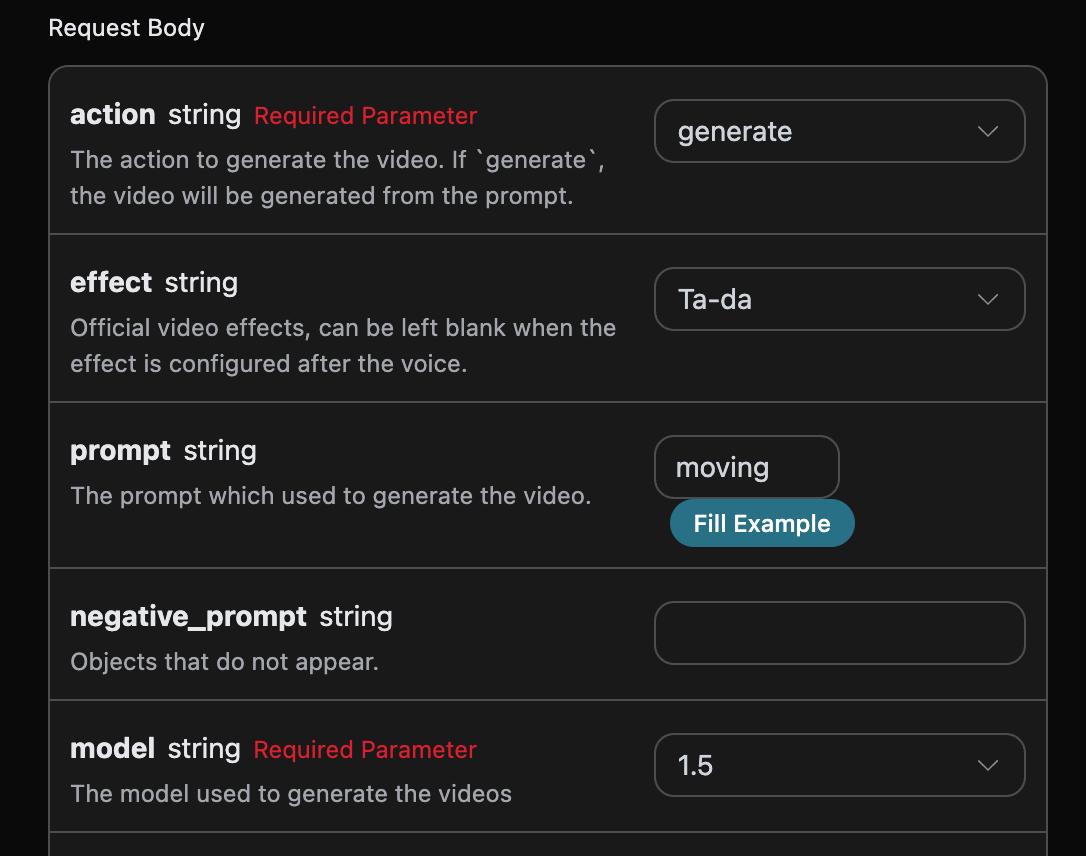This screenshot has height=856, width=1086.
Task: Click Required Parameter text beside model
Action: [x=365, y=750]
